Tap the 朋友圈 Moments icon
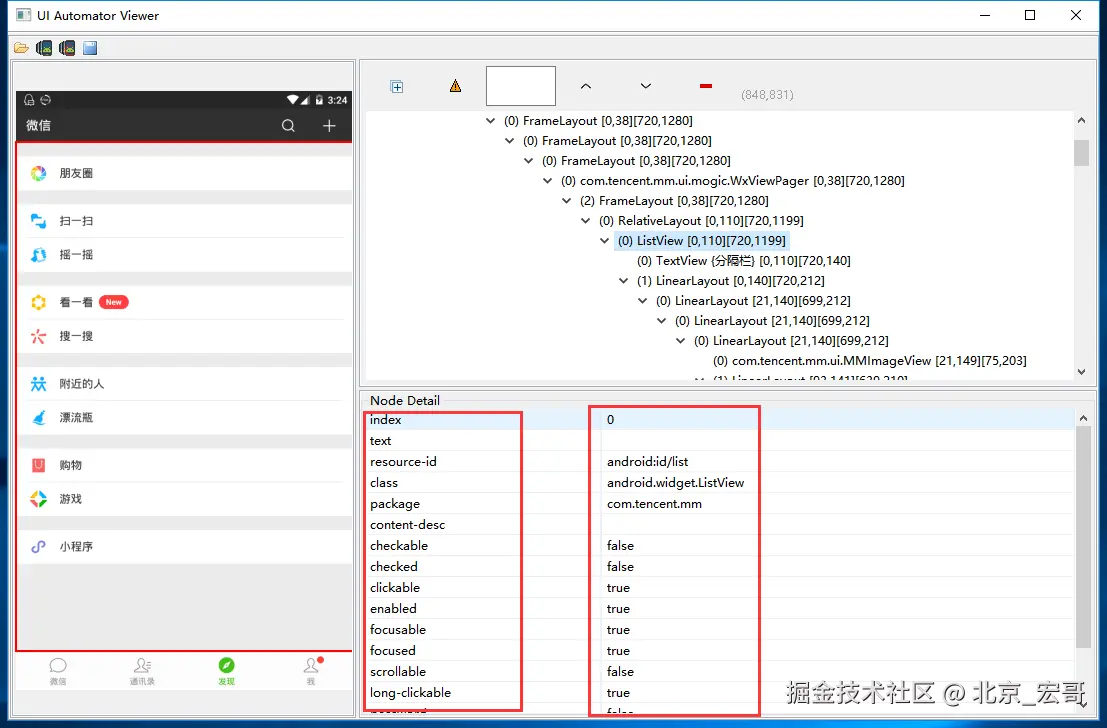 pos(38,173)
